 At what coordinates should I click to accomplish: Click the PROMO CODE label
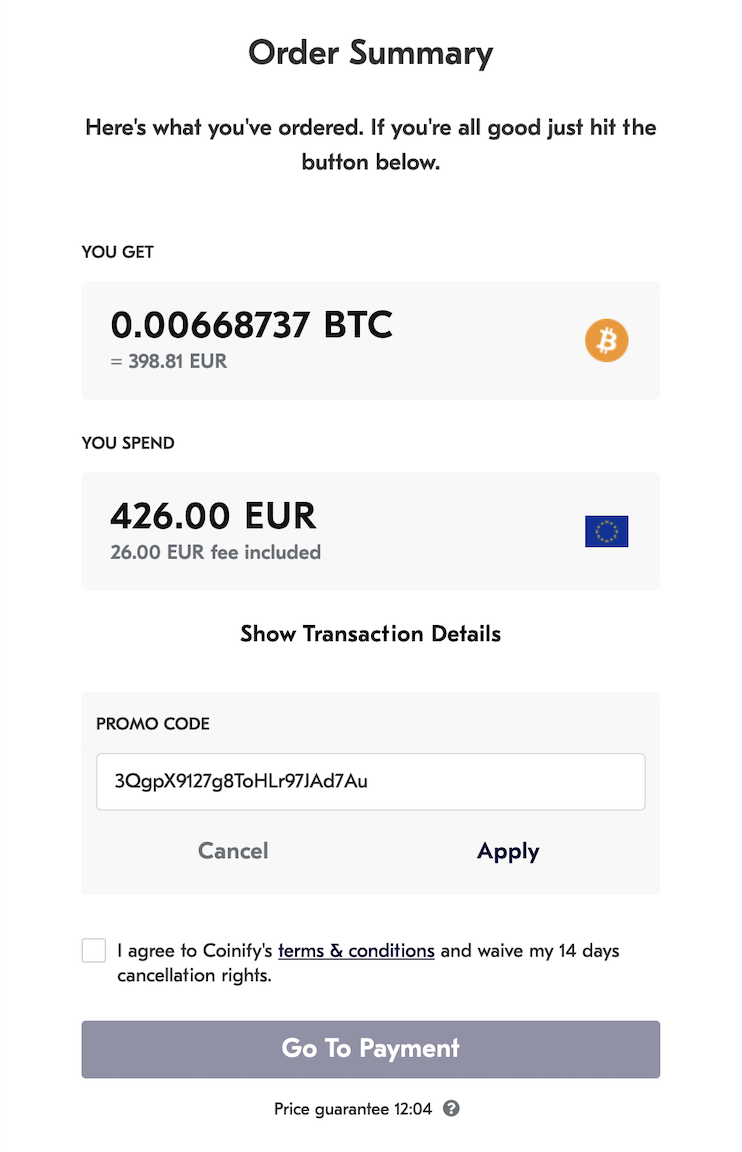(153, 724)
